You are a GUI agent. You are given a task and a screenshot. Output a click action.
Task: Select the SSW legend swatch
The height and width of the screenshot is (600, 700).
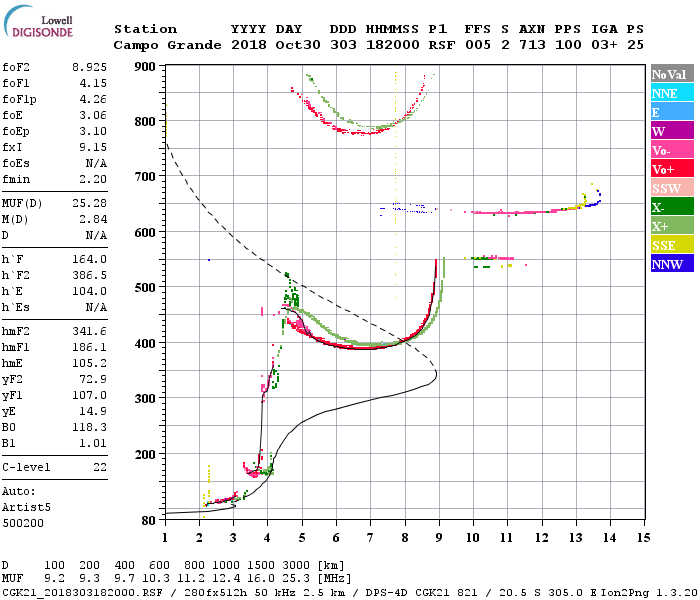click(672, 188)
